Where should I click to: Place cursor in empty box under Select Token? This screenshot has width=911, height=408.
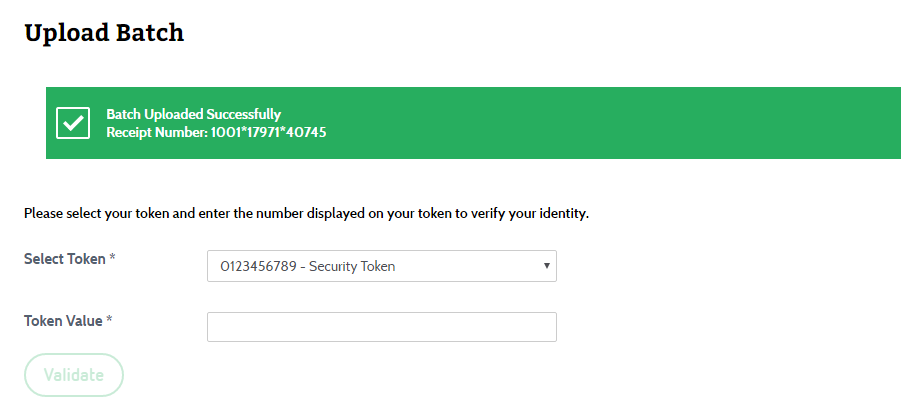point(382,327)
